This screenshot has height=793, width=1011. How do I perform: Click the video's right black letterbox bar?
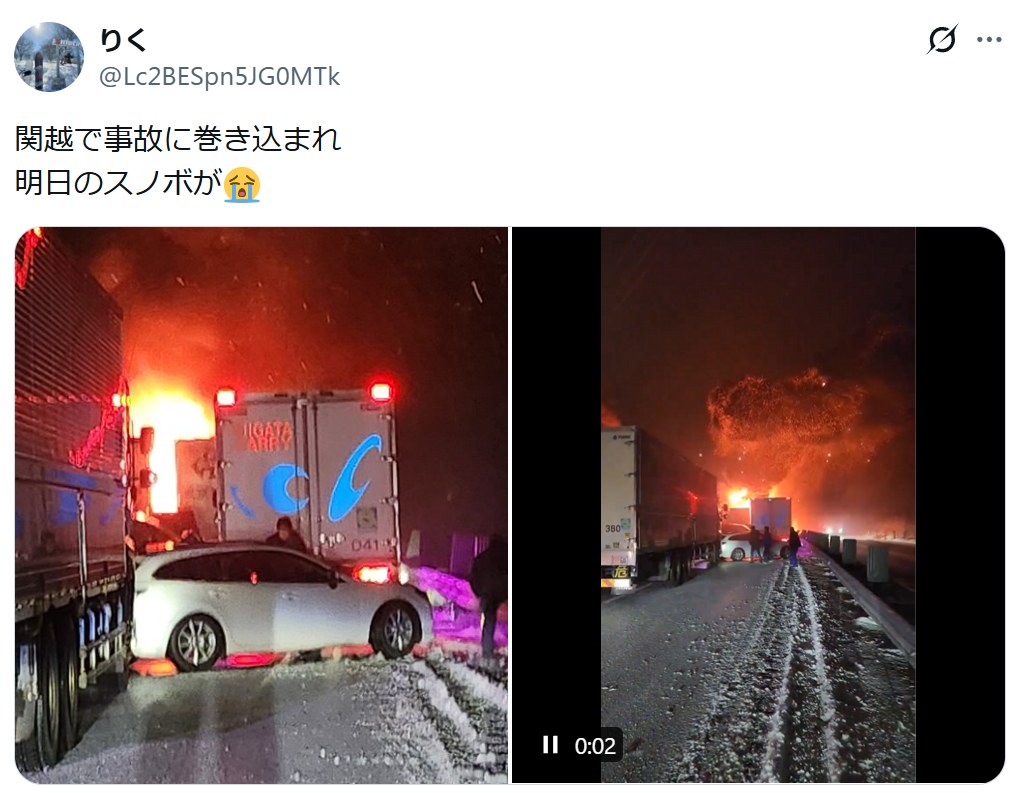point(960,505)
